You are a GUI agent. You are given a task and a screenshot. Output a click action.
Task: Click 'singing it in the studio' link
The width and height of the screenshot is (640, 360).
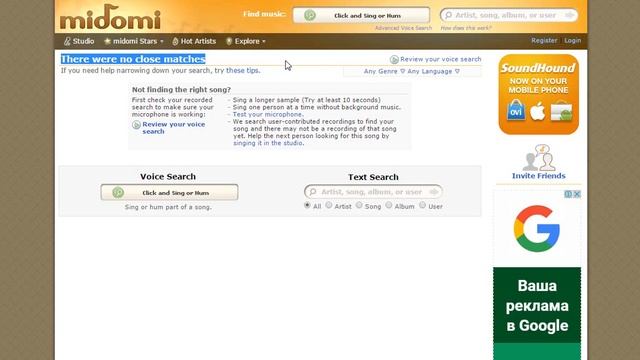coord(268,143)
